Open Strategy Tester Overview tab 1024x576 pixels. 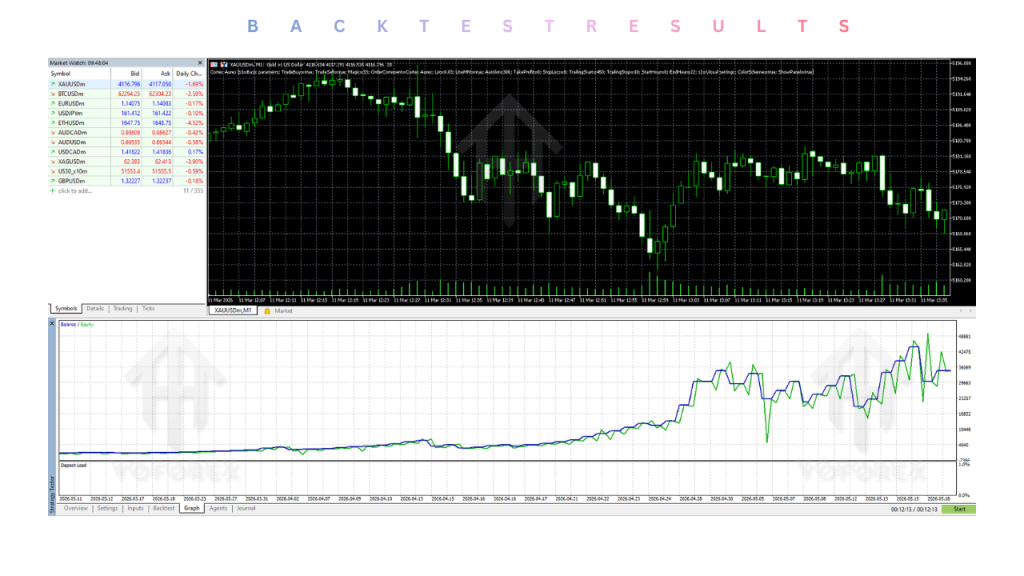[x=76, y=508]
